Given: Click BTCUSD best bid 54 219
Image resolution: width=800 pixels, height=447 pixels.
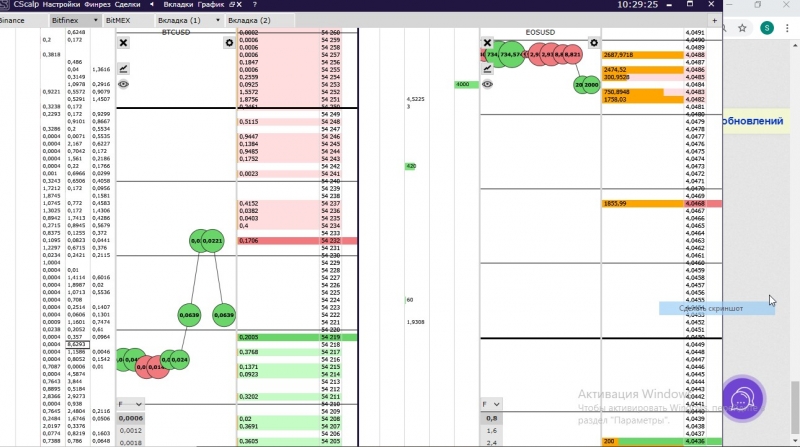Looking at the screenshot, I should (331, 337).
